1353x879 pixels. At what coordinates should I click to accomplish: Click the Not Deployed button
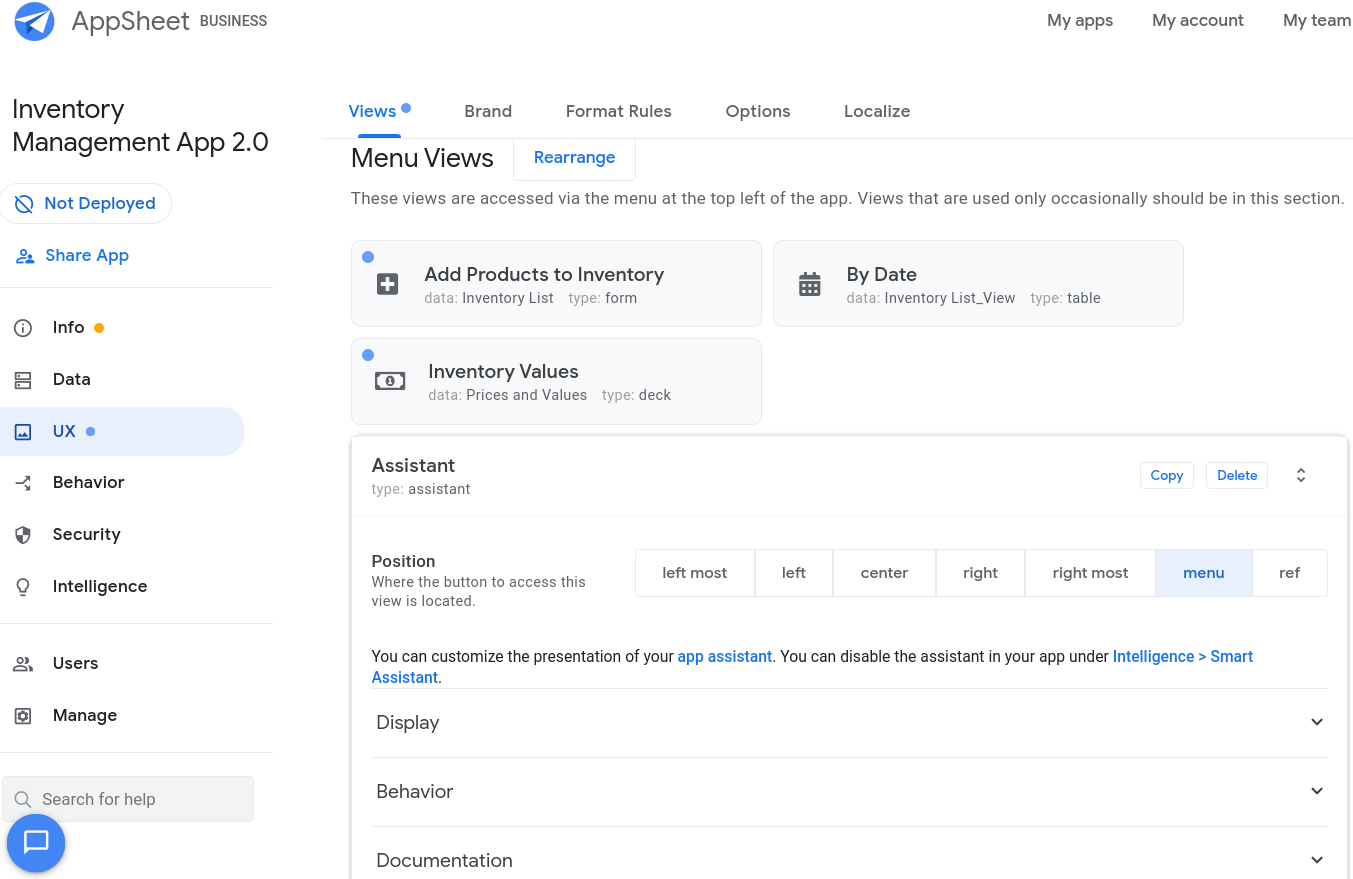click(x=86, y=203)
